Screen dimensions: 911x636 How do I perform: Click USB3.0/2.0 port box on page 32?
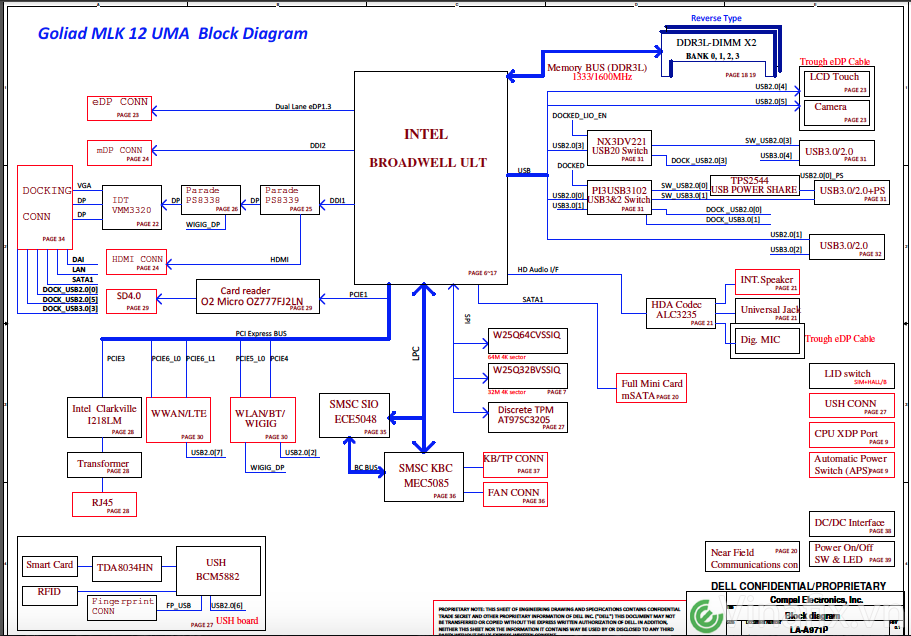[847, 247]
